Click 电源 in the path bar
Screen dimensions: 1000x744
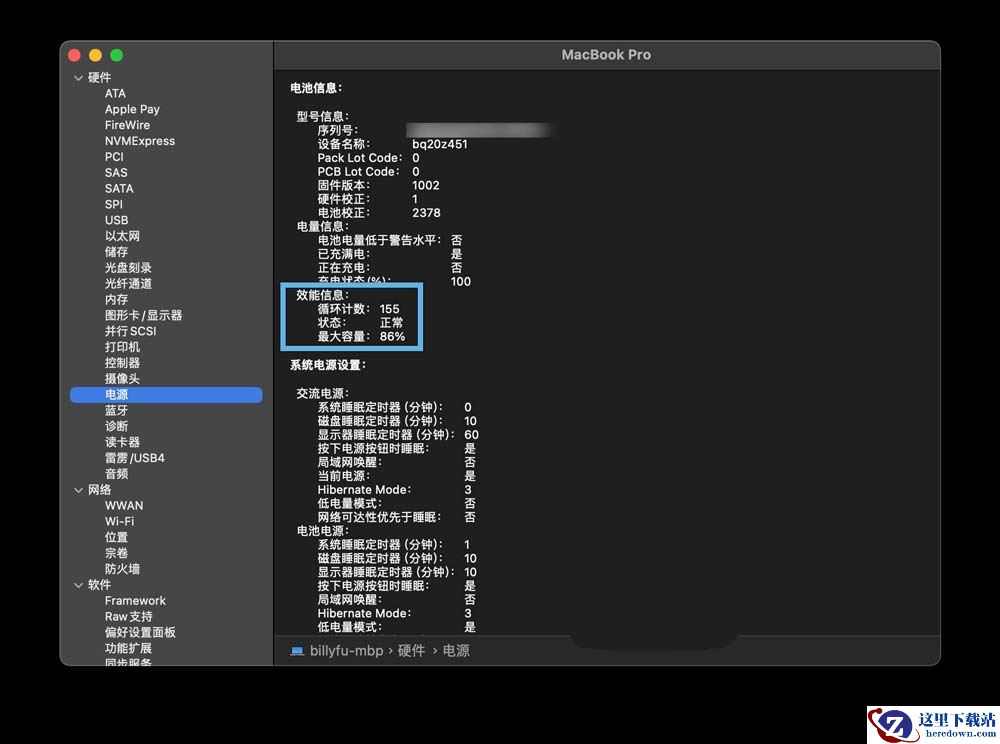pyautogui.click(x=456, y=651)
